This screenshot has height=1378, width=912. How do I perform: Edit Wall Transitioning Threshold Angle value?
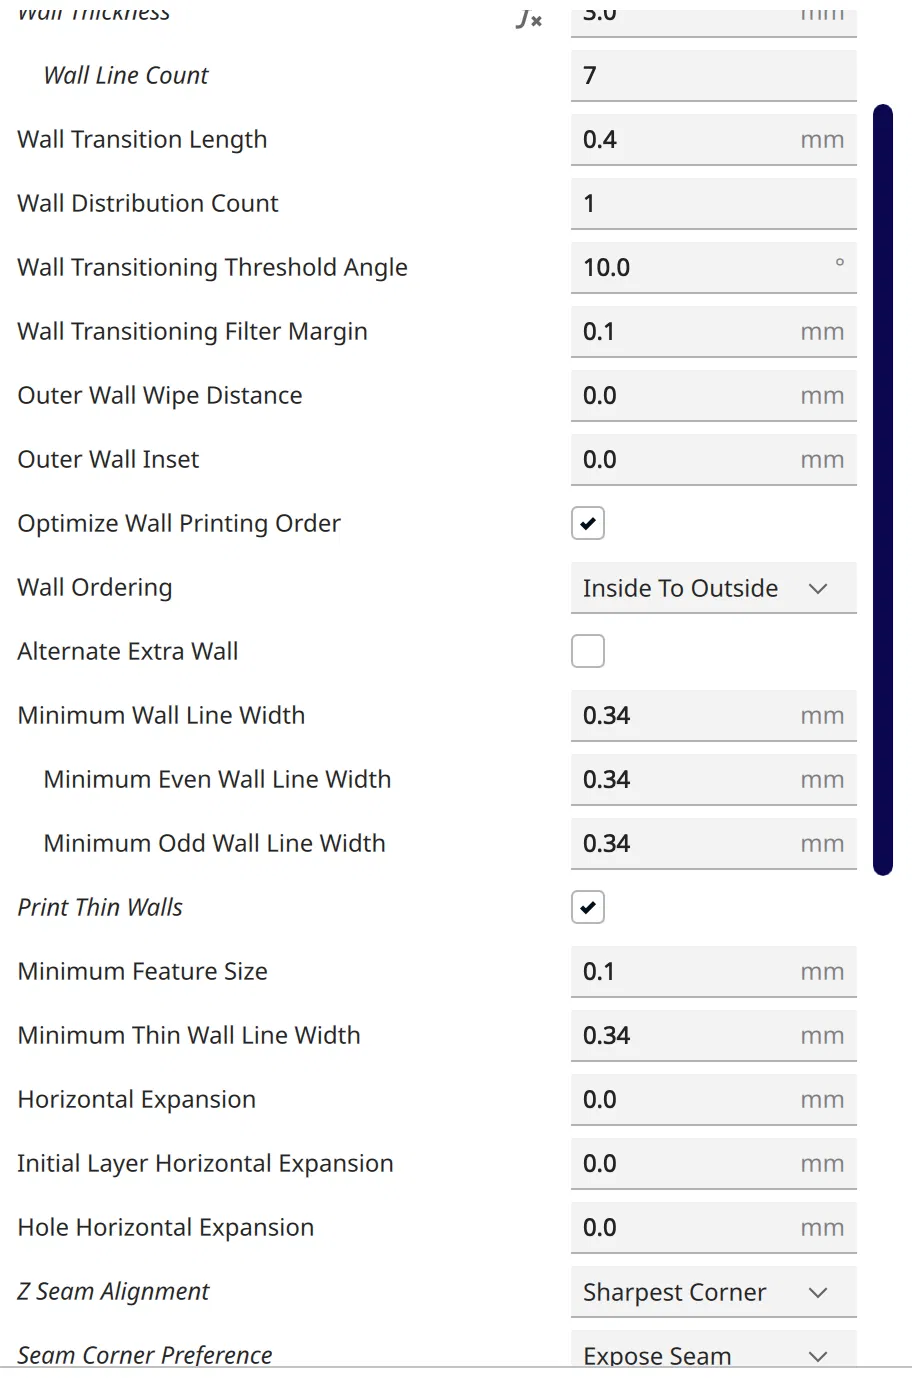[700, 268]
